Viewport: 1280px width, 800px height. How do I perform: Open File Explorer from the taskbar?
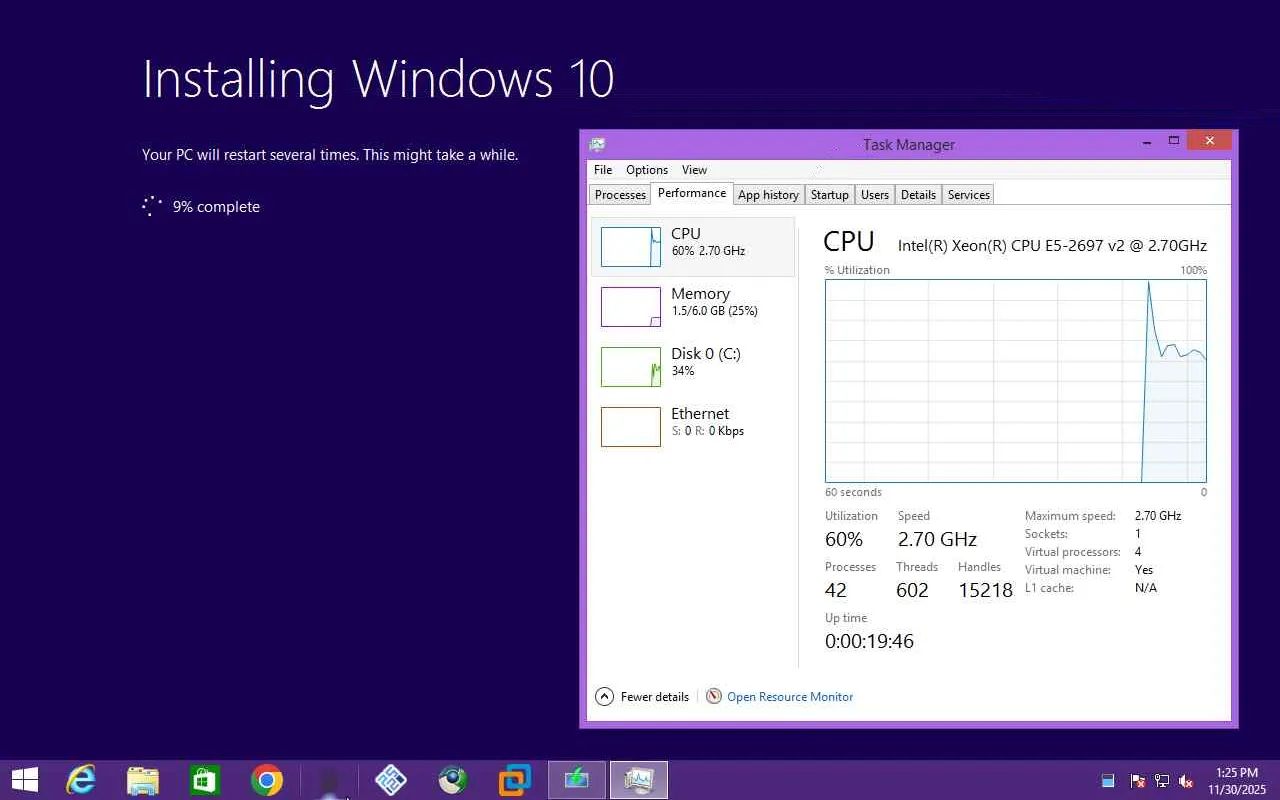click(143, 780)
